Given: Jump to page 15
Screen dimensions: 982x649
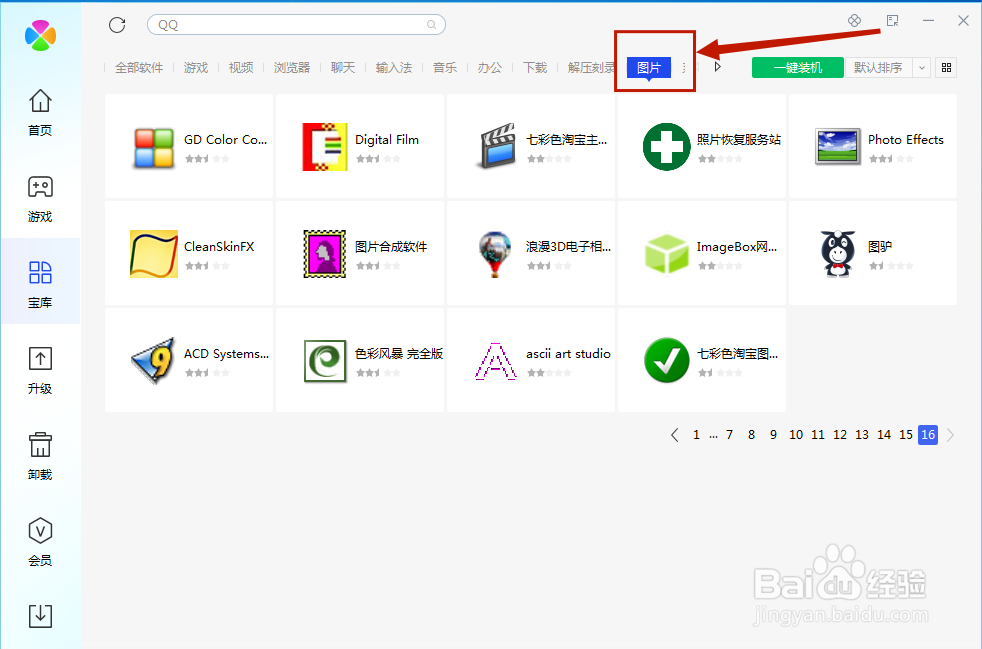Looking at the screenshot, I should click(906, 435).
